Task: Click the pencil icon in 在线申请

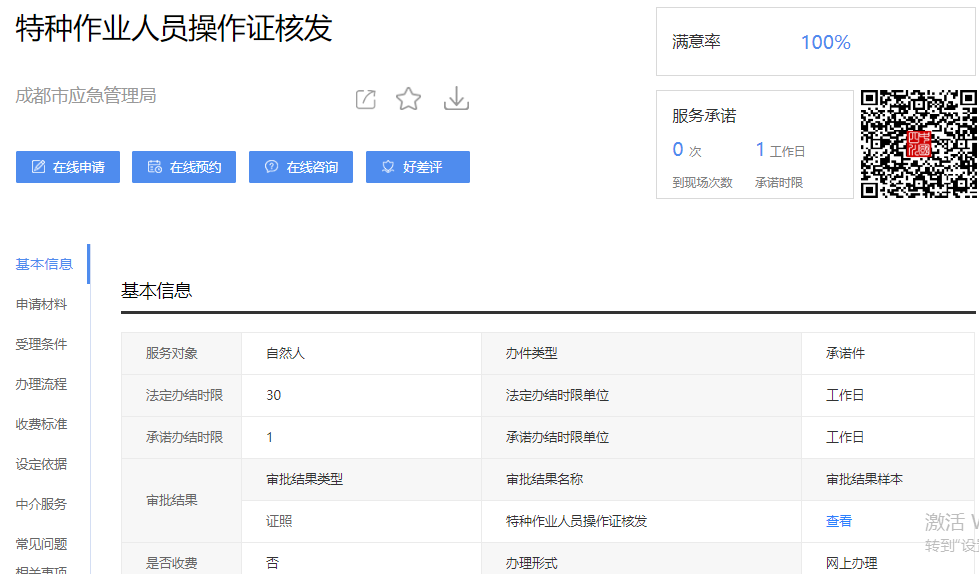Action: [x=39, y=167]
